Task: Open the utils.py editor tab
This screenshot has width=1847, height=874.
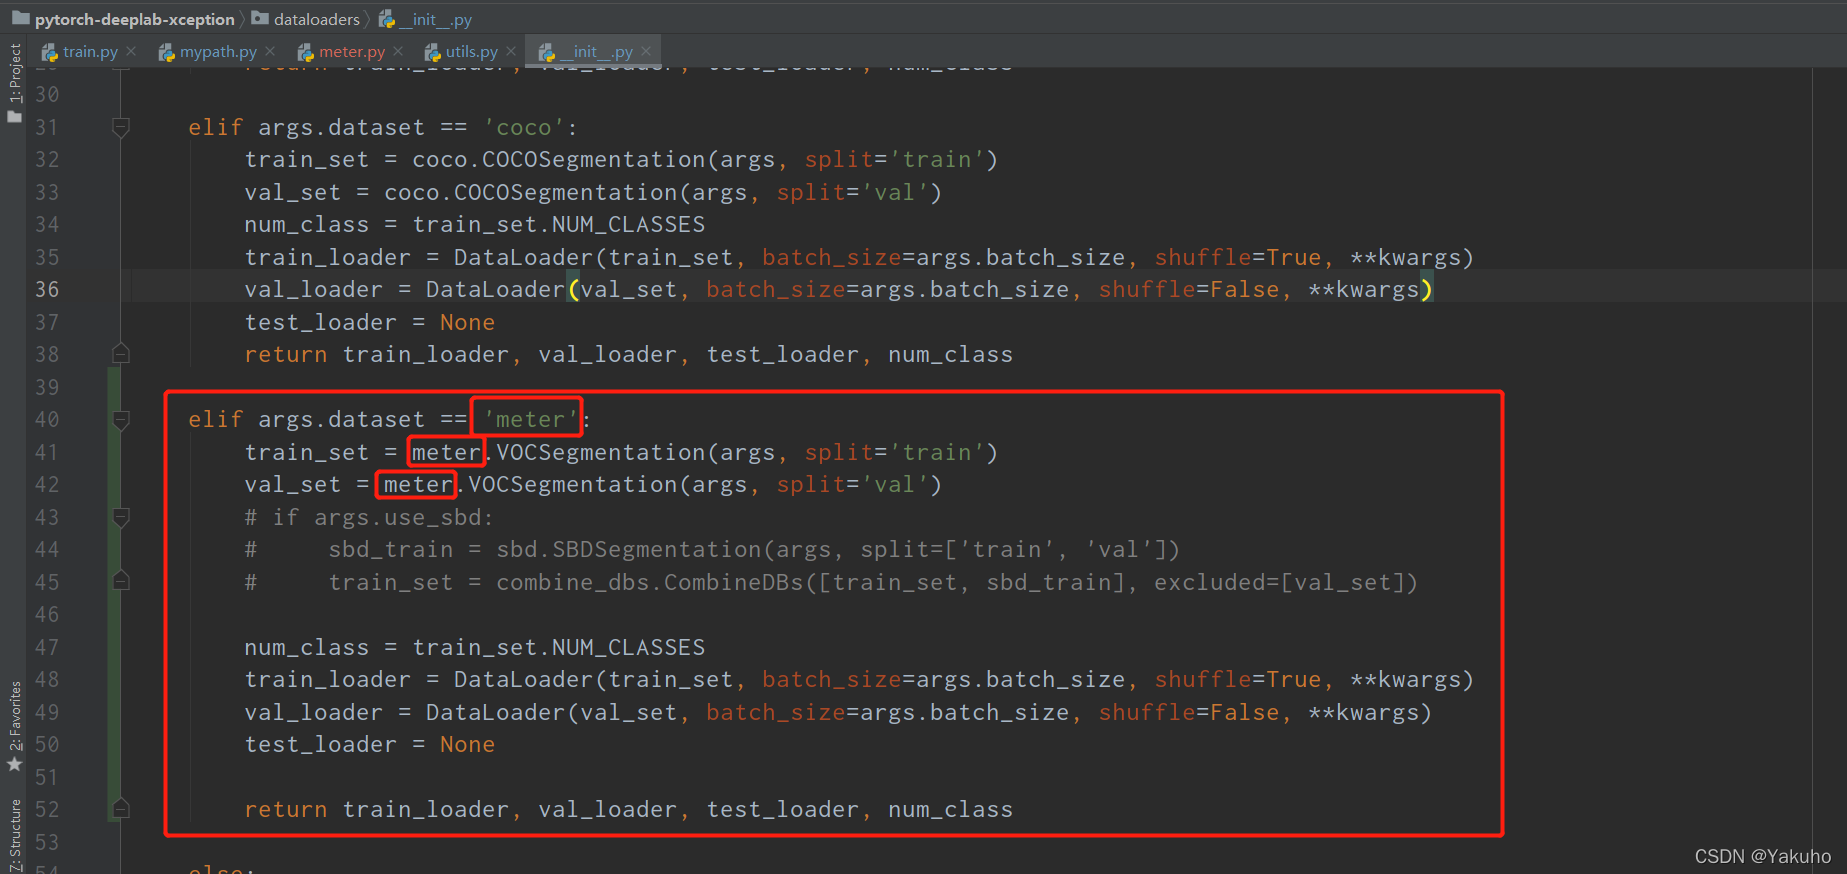Action: 472,52
